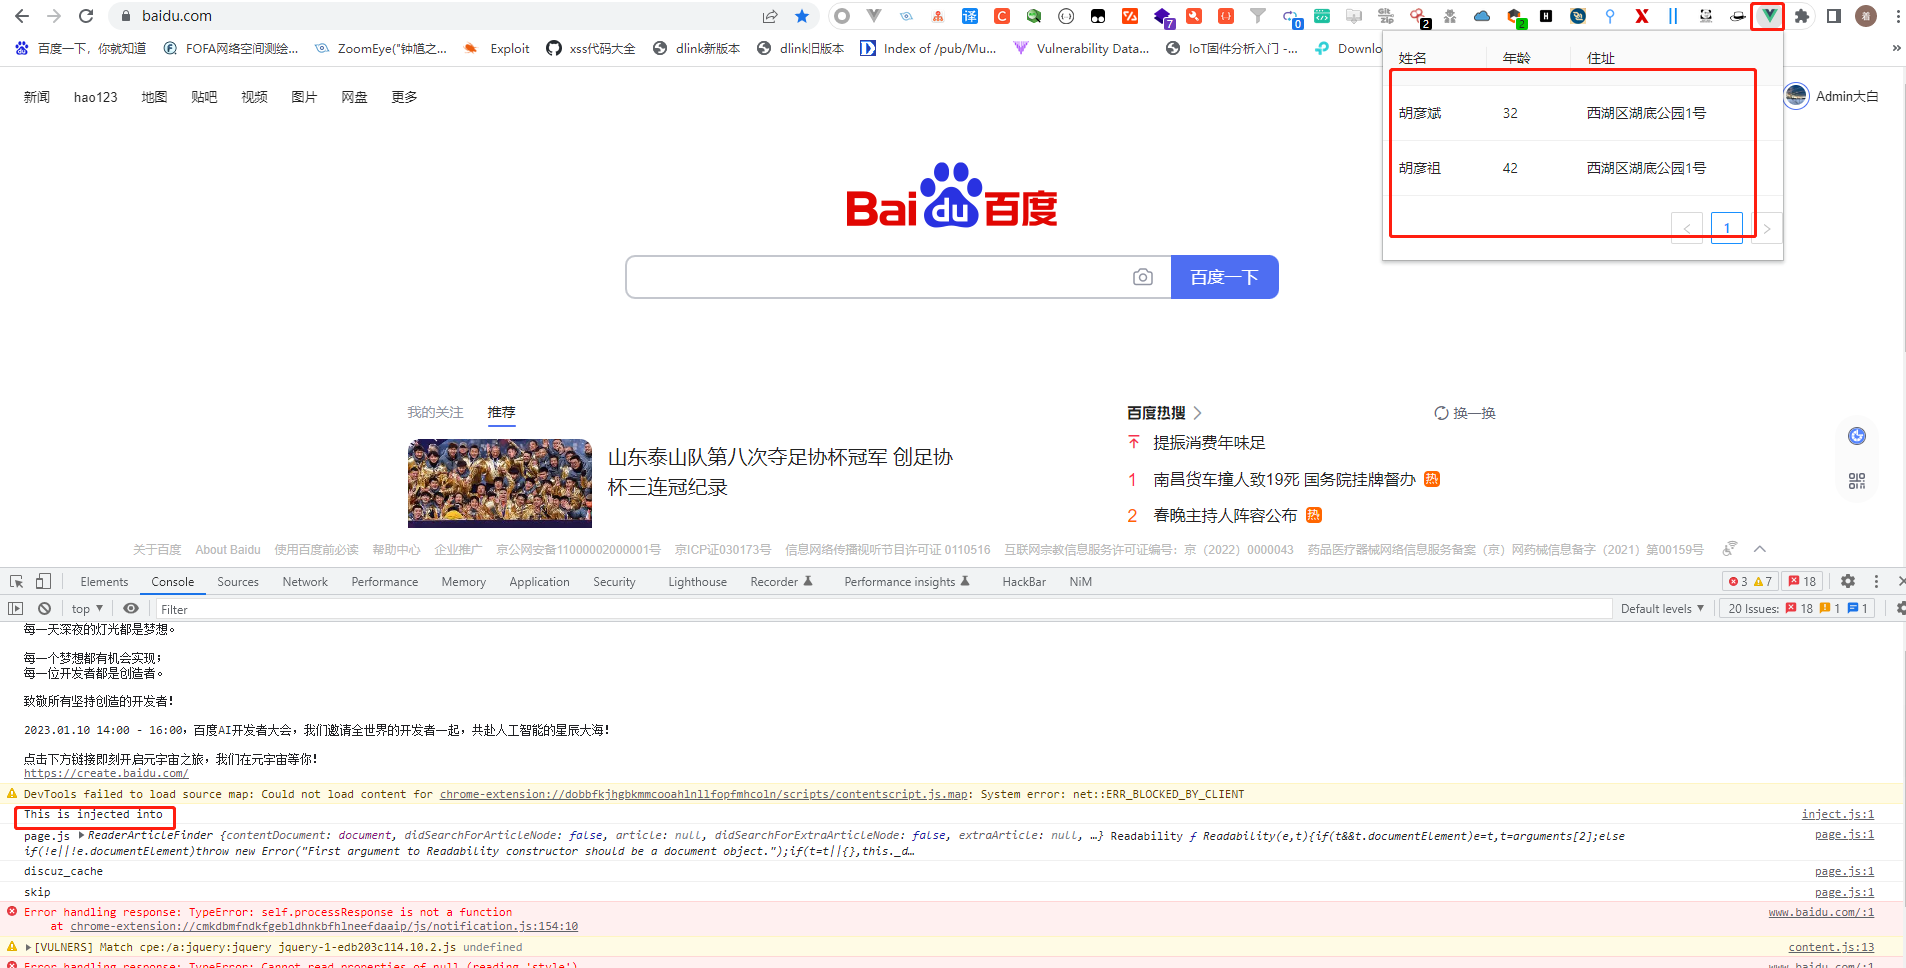Open the 更多 menu on Baidu
Viewport: 1906px width, 968px height.
pos(404,97)
